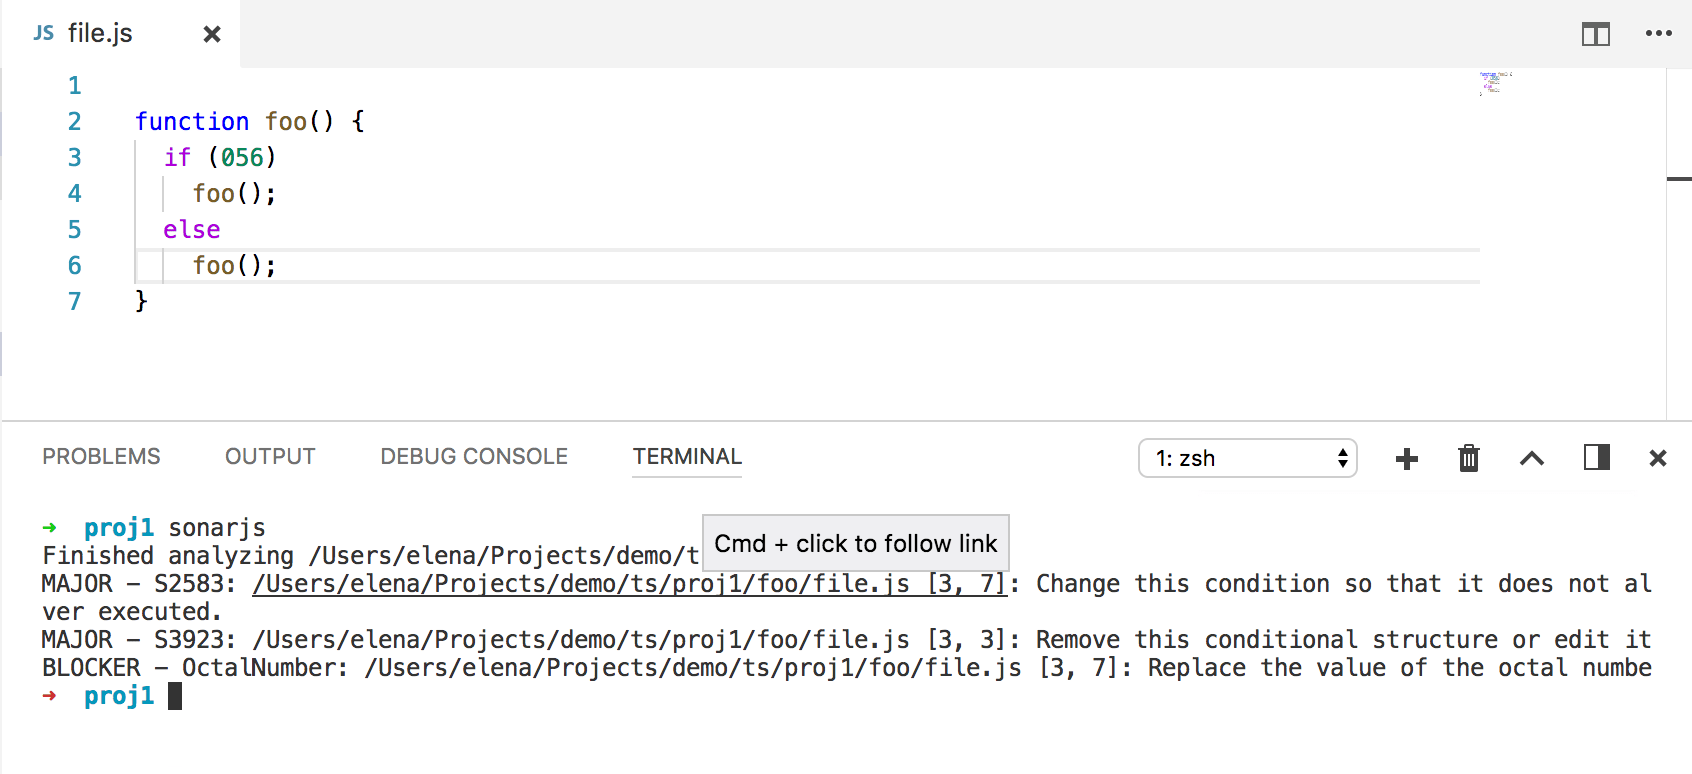
Task: Click the Cmd + click to follow link tooltip
Action: (x=855, y=543)
